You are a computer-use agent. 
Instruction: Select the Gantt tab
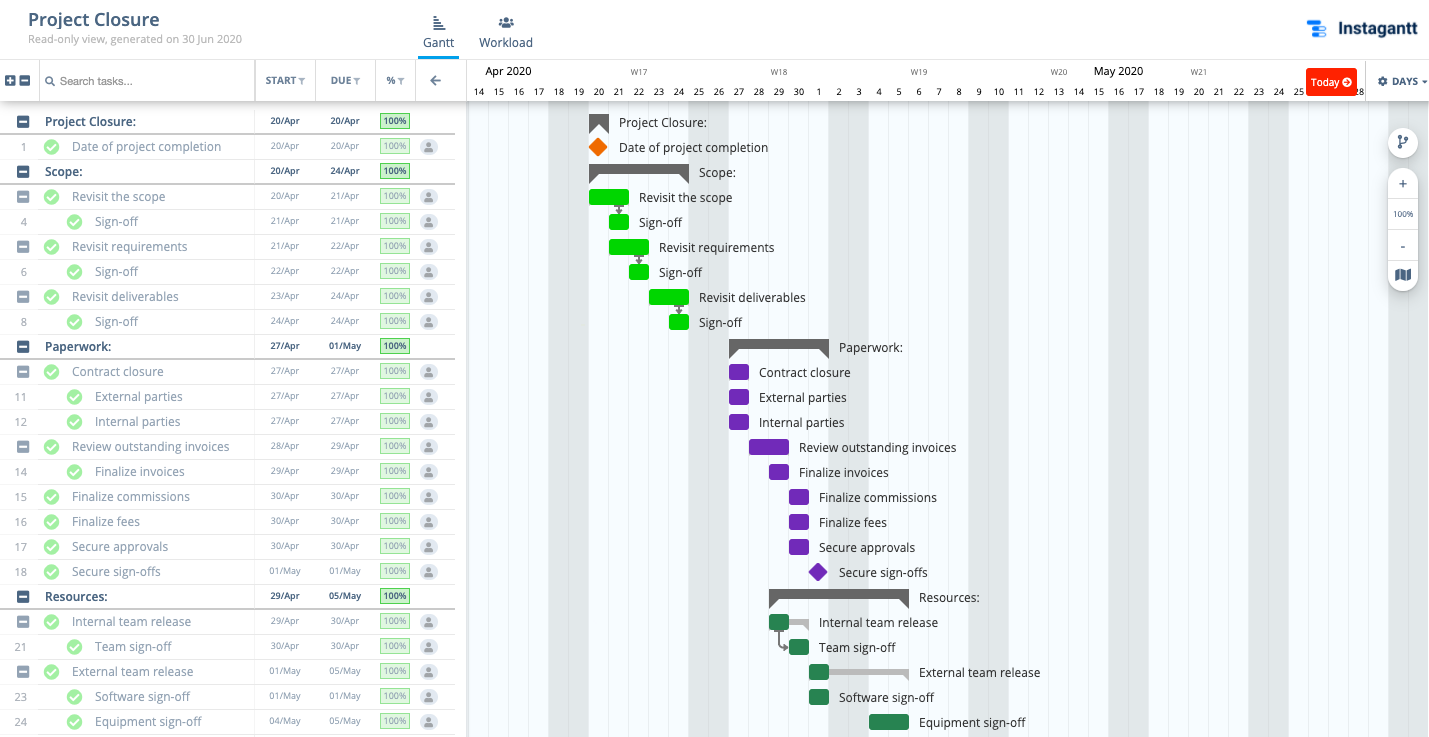click(438, 33)
